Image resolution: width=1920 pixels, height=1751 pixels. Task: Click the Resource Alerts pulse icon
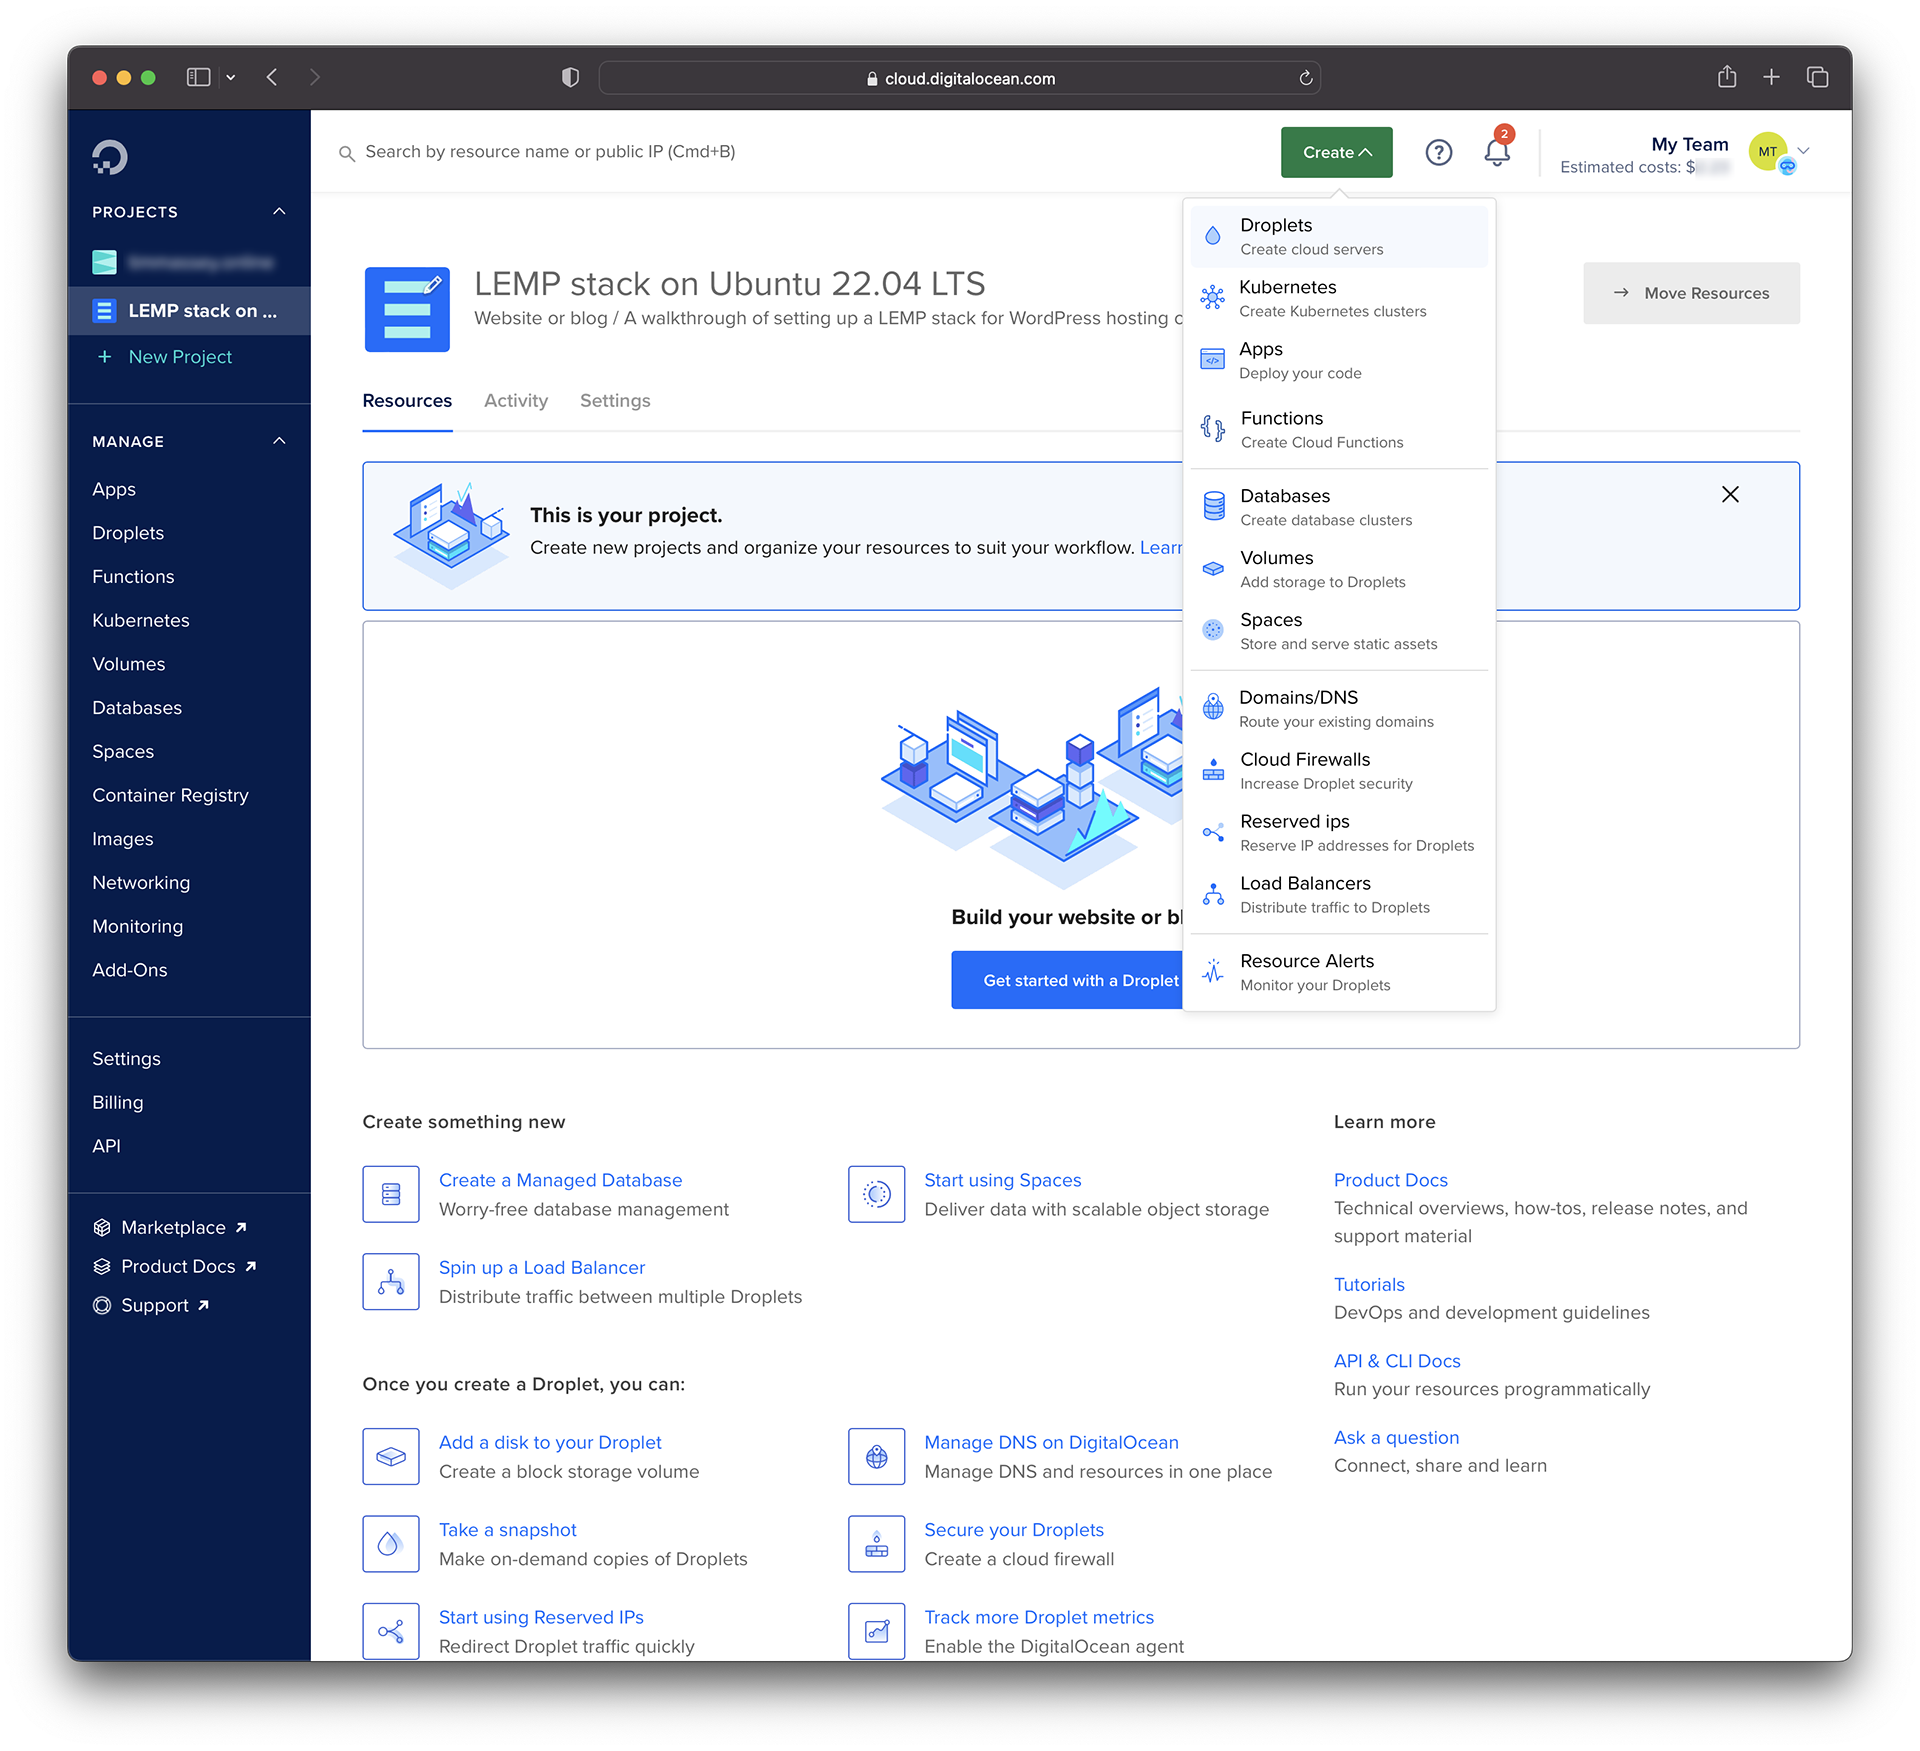[1213, 971]
